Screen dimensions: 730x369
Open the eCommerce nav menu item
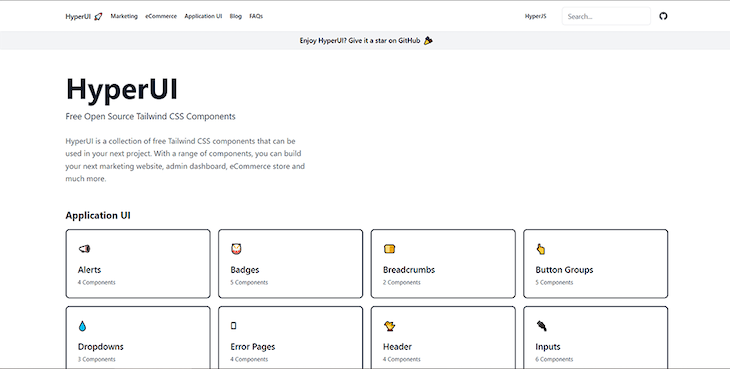[161, 16]
